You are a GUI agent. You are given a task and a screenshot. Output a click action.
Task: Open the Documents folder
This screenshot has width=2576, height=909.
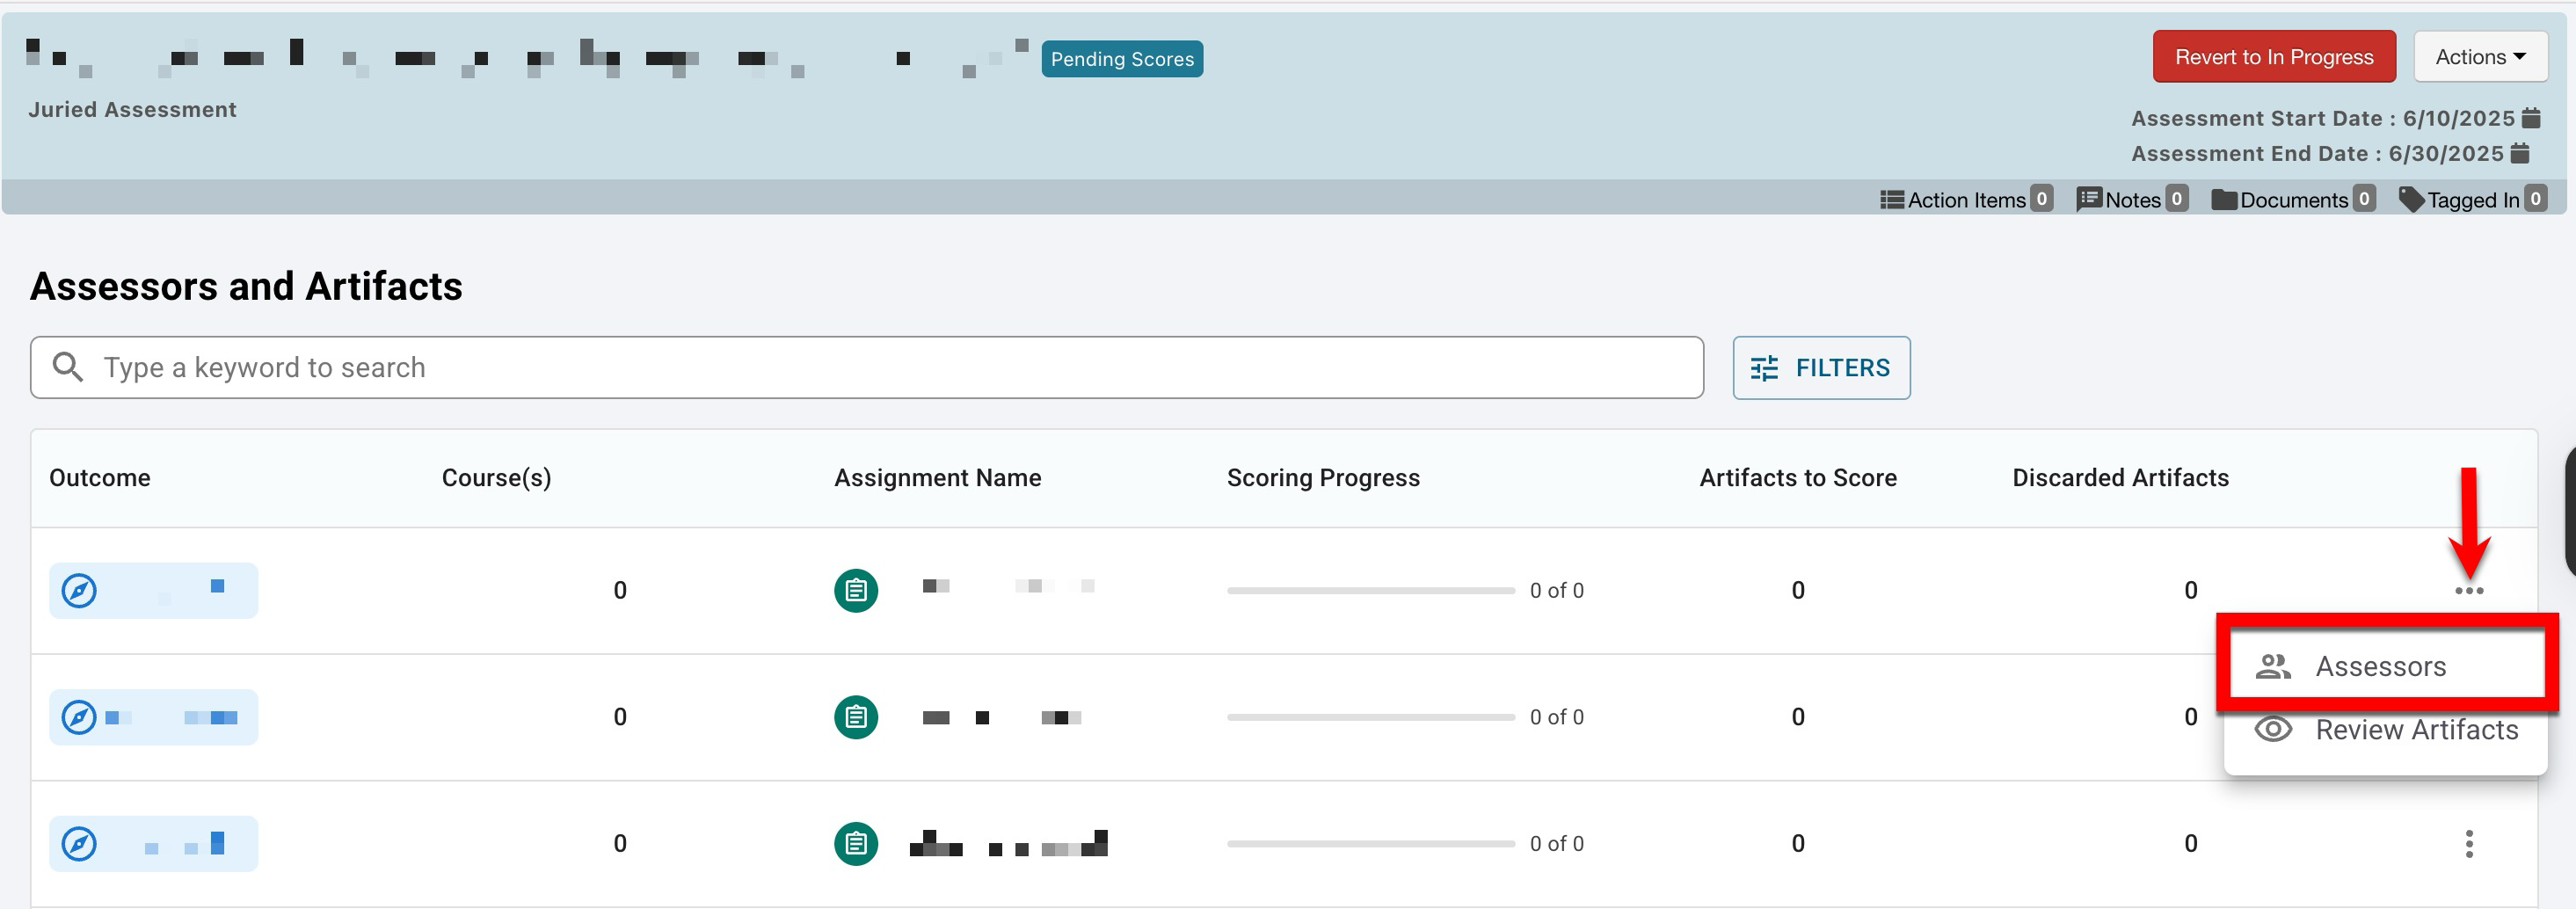(2292, 199)
